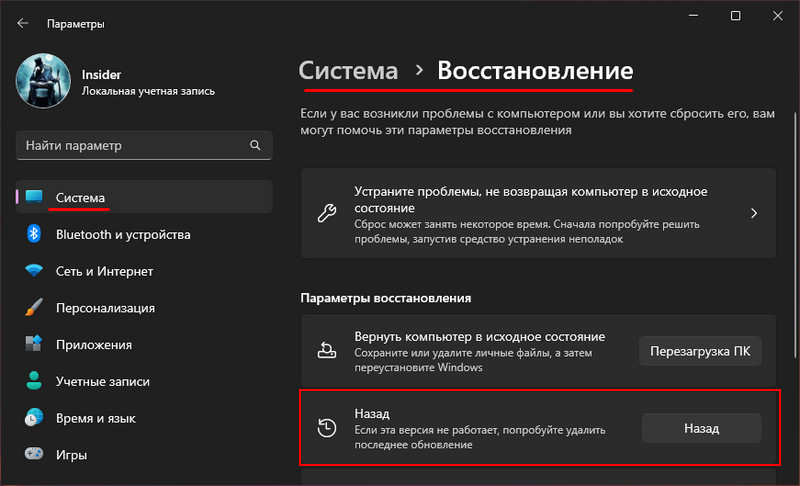Screen dimensions: 800x486
Task: Click the Insider account name
Action: coord(101,74)
